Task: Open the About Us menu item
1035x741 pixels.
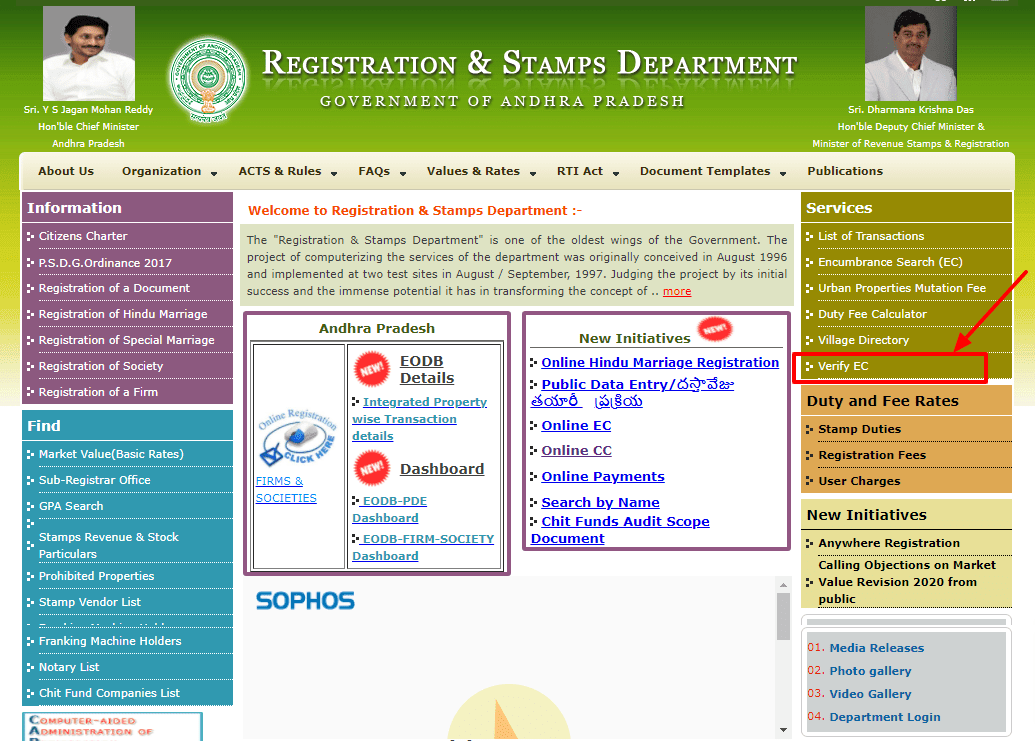Action: (66, 171)
